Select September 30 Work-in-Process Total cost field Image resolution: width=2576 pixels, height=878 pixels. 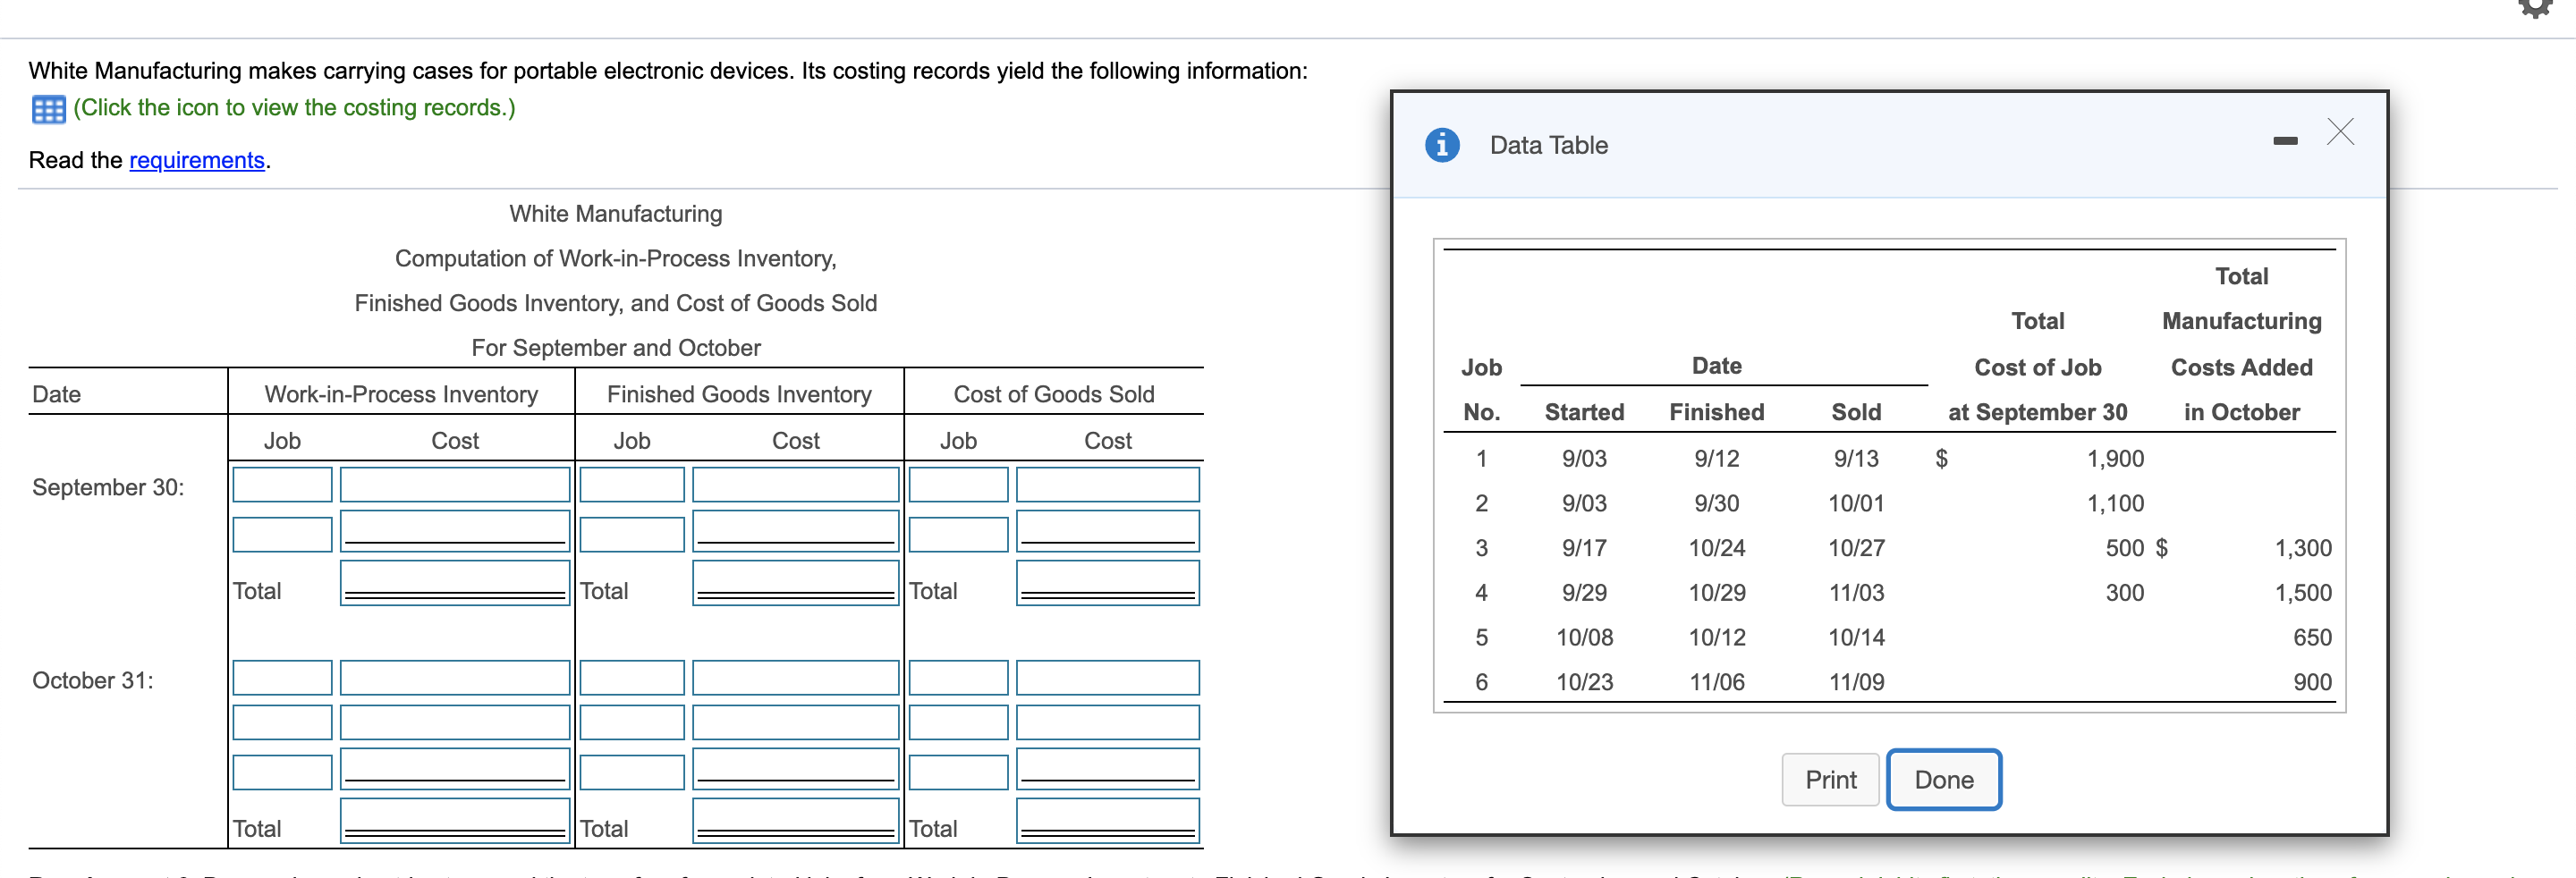pyautogui.click(x=455, y=582)
